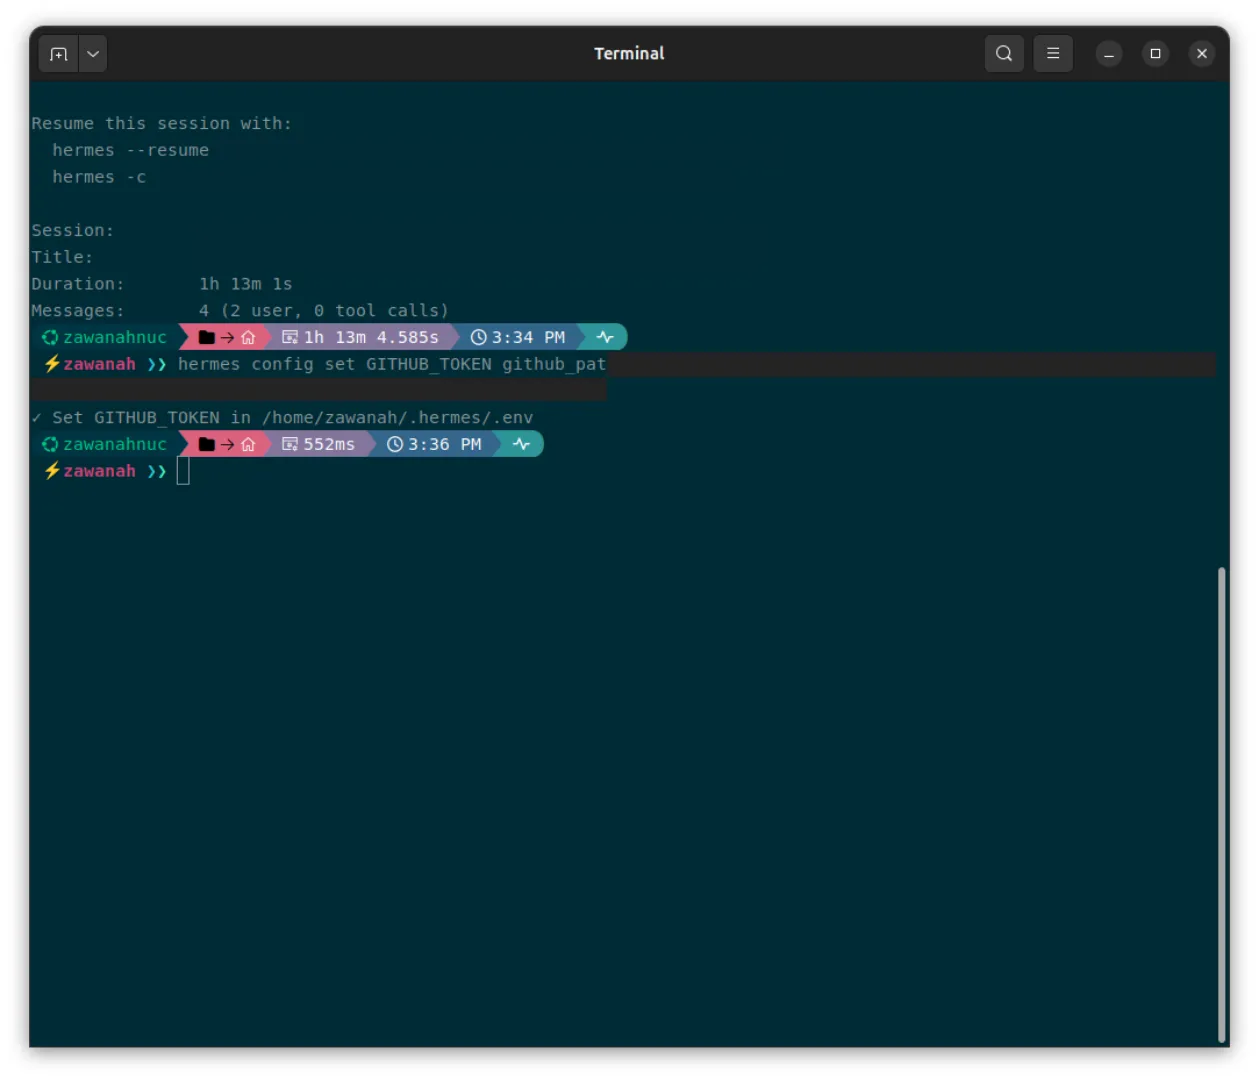Open a new terminal tab

[59, 54]
